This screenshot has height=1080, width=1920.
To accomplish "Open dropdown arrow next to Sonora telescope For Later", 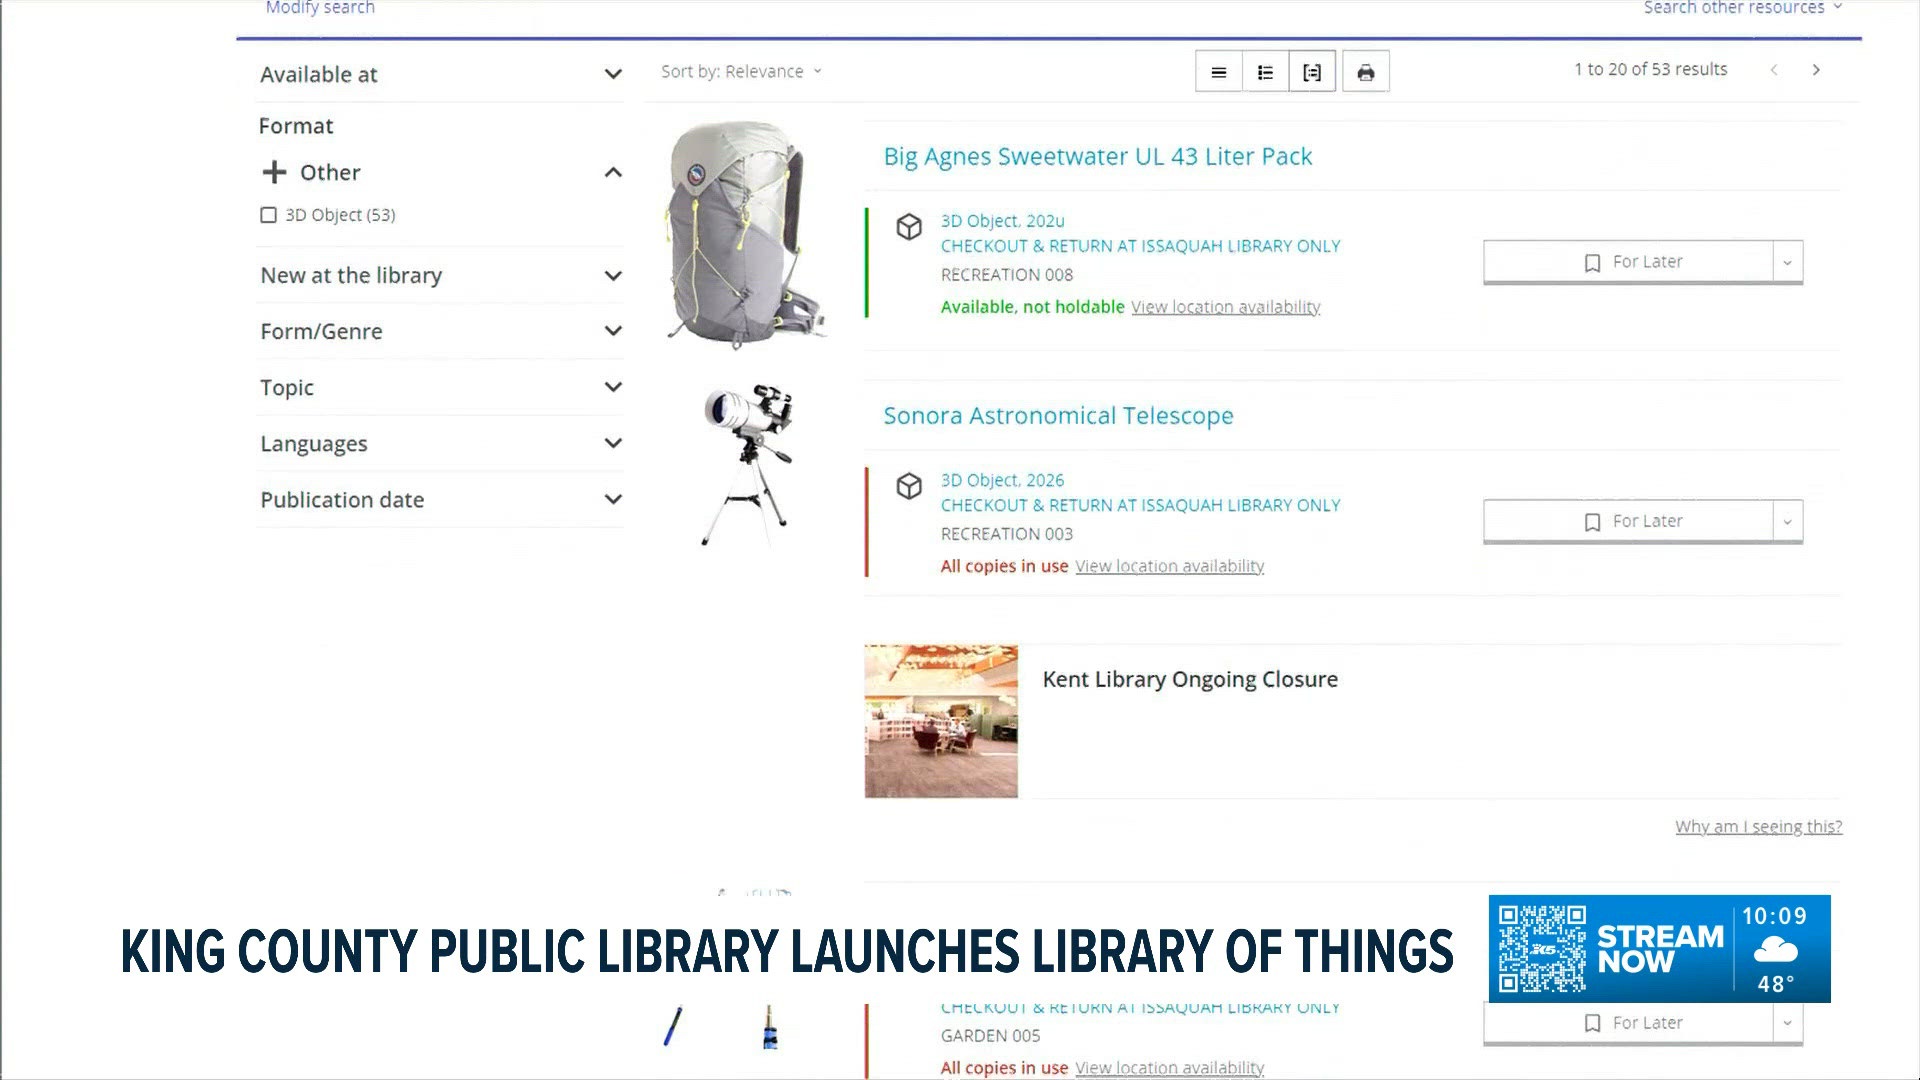I will click(x=1787, y=522).
